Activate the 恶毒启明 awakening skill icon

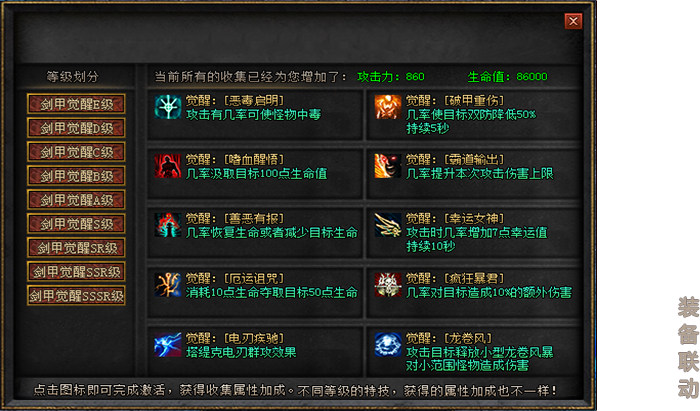click(168, 107)
